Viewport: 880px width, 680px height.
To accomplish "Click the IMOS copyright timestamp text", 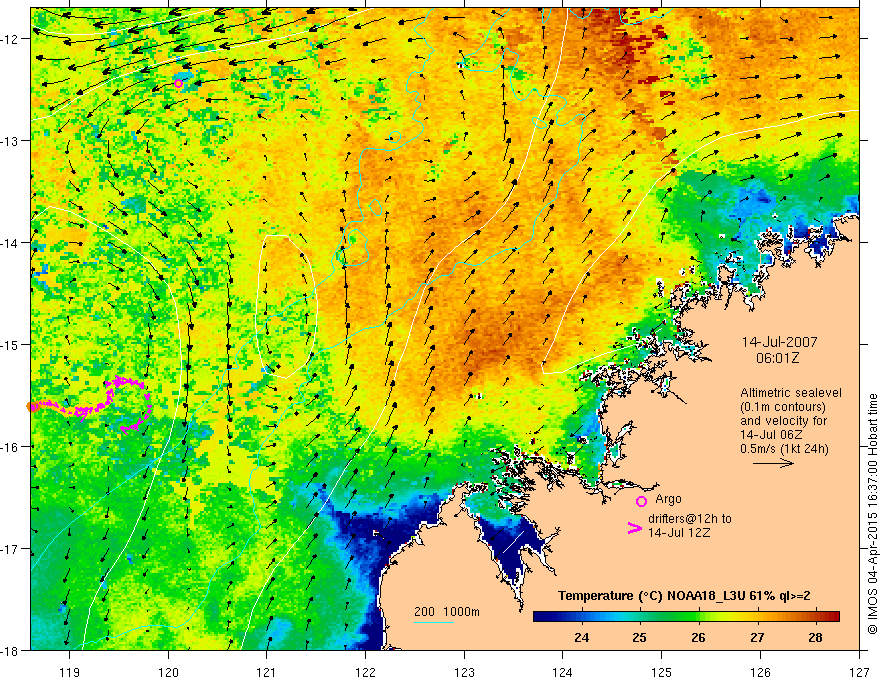I will 873,514.
